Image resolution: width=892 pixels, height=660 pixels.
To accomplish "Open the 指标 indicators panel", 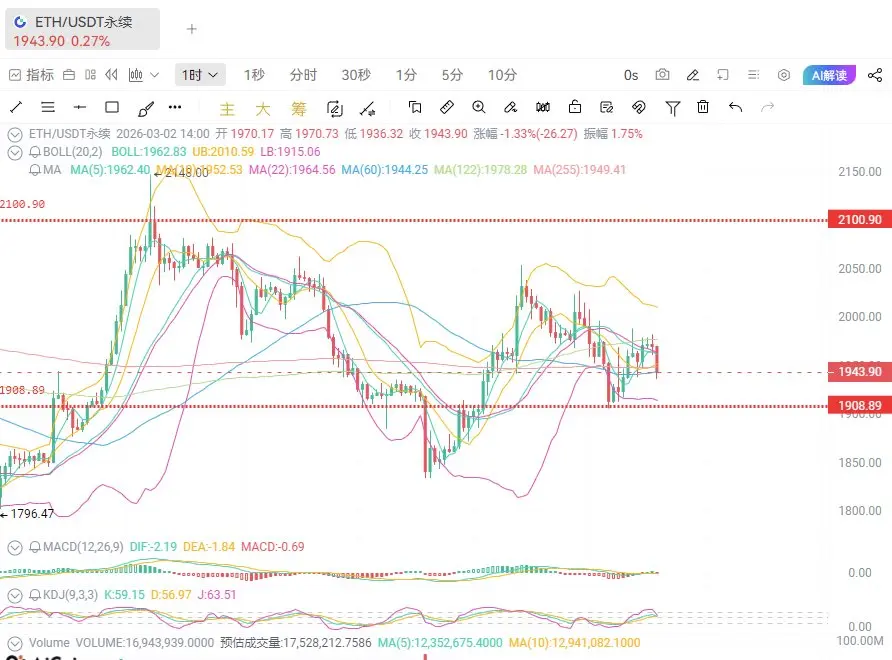I will point(31,75).
